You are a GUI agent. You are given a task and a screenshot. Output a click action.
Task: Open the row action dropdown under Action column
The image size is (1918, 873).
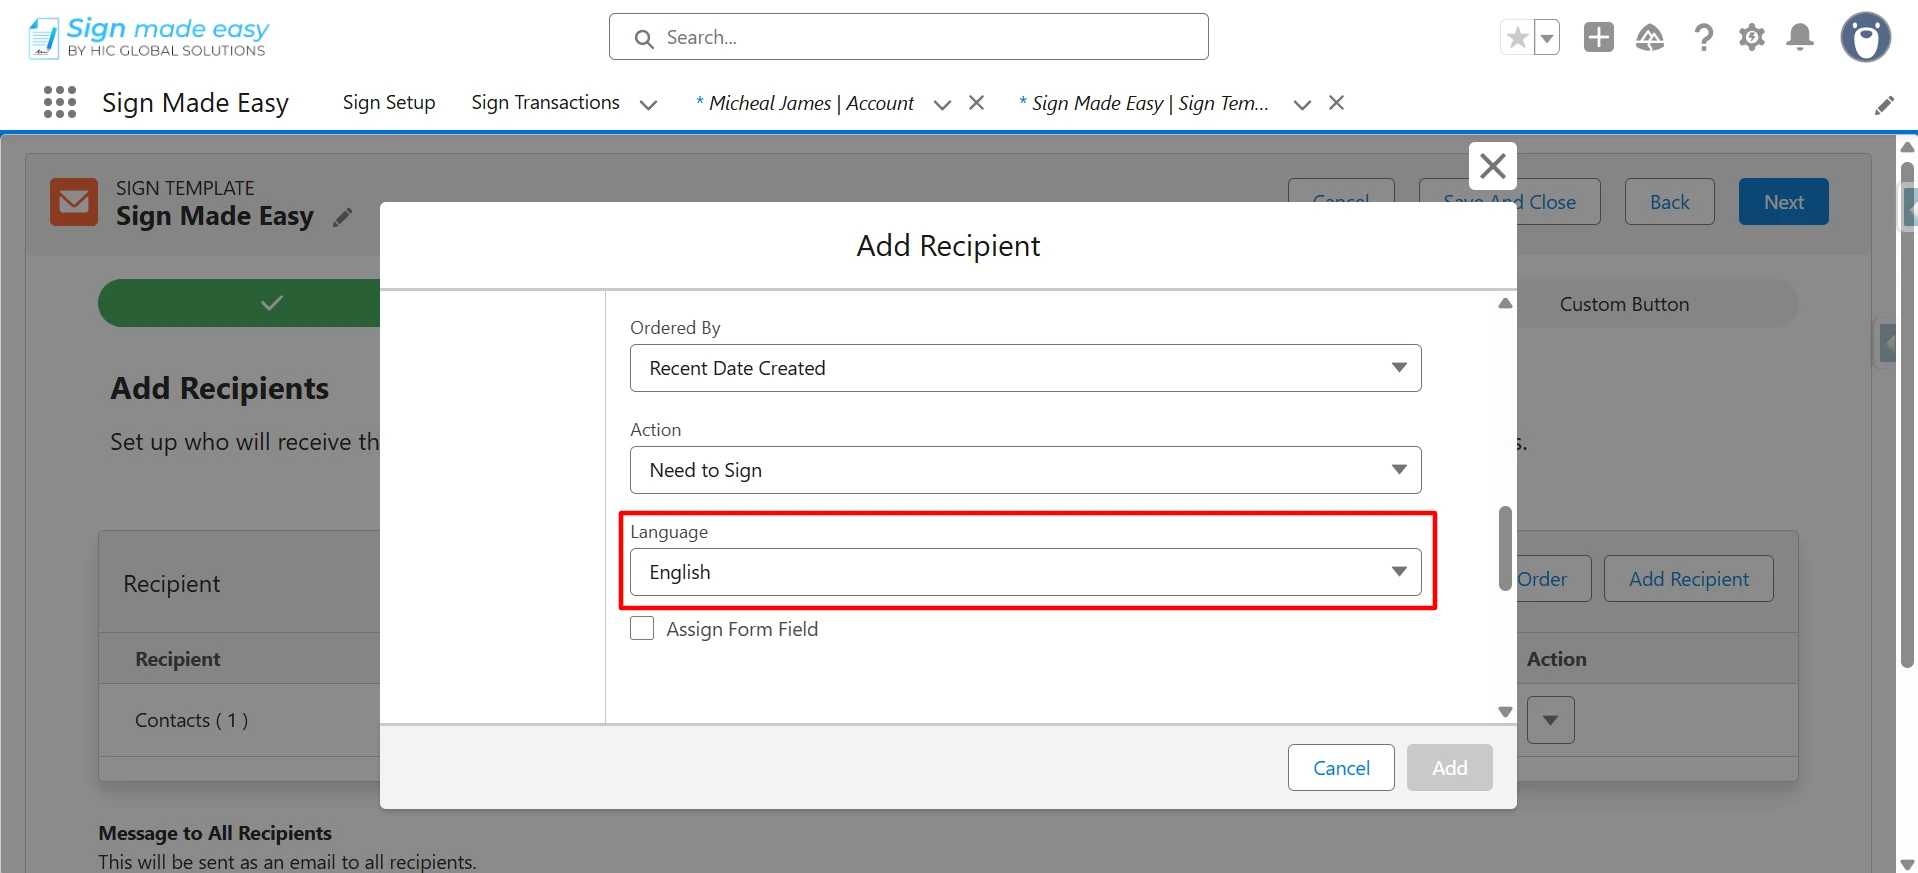[1550, 720]
